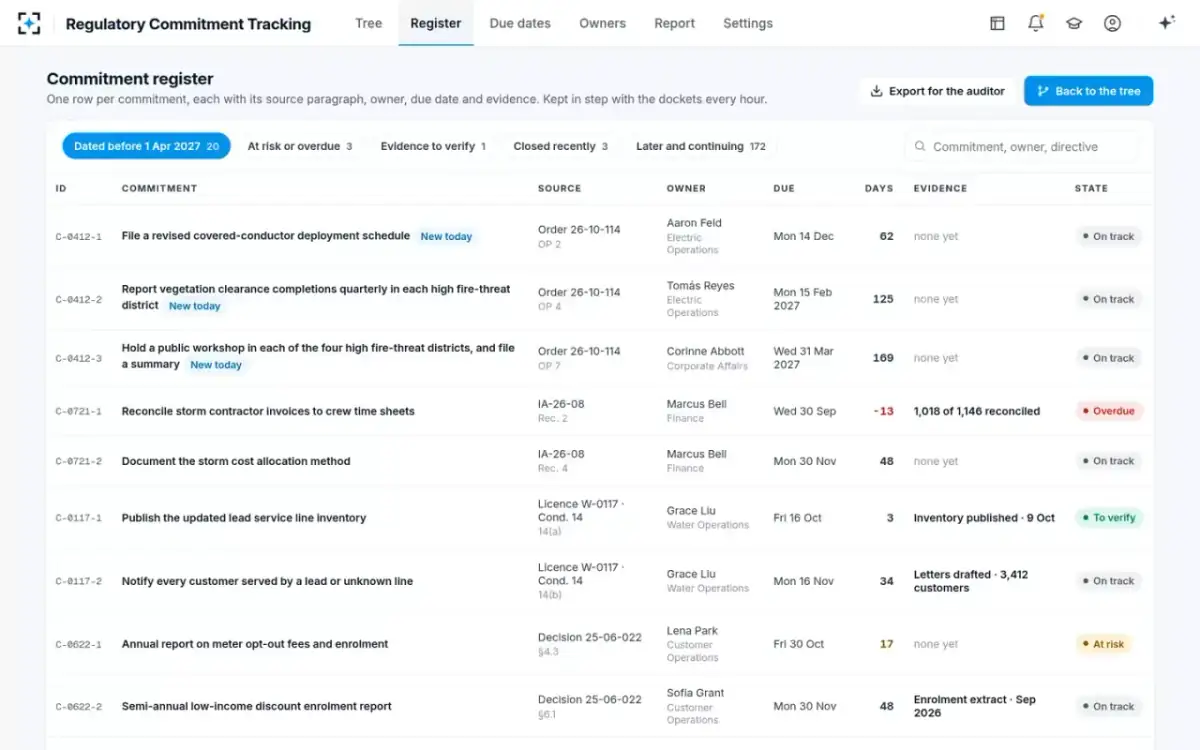Viewport: 1200px width, 750px height.
Task: Click Regulatory Commitment Tracking title
Action: click(x=188, y=24)
